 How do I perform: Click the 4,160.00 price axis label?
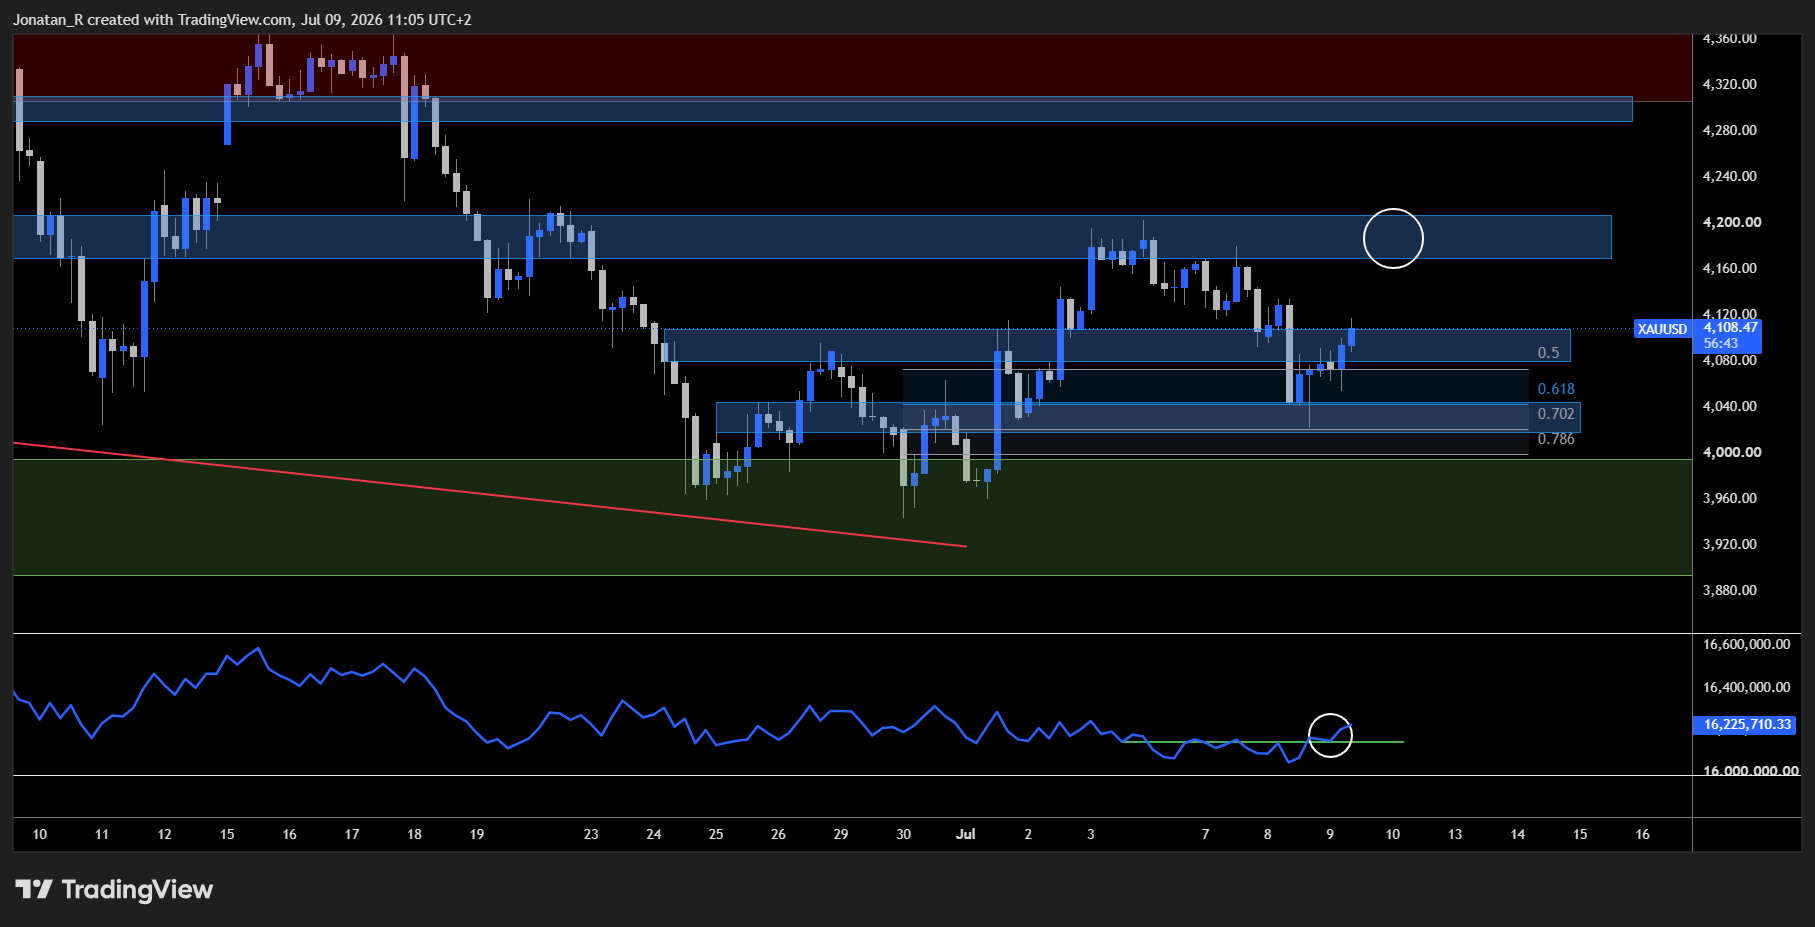tap(1729, 268)
